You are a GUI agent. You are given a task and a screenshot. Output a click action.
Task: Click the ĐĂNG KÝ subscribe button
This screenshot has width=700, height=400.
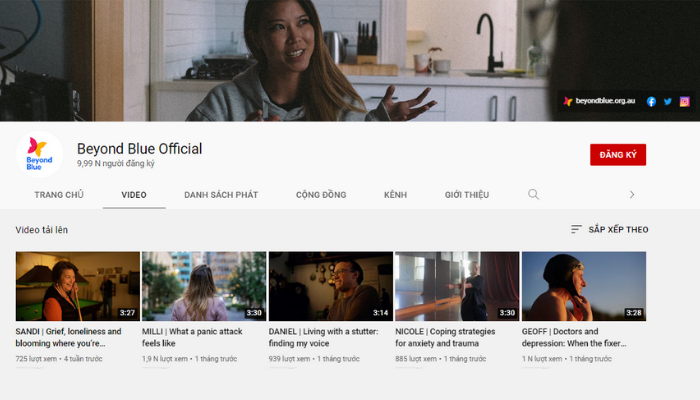(x=618, y=155)
